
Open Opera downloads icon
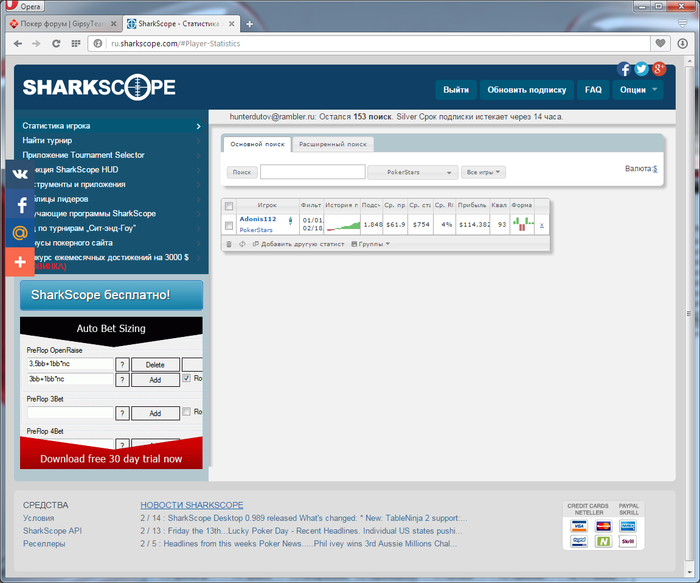[682, 43]
